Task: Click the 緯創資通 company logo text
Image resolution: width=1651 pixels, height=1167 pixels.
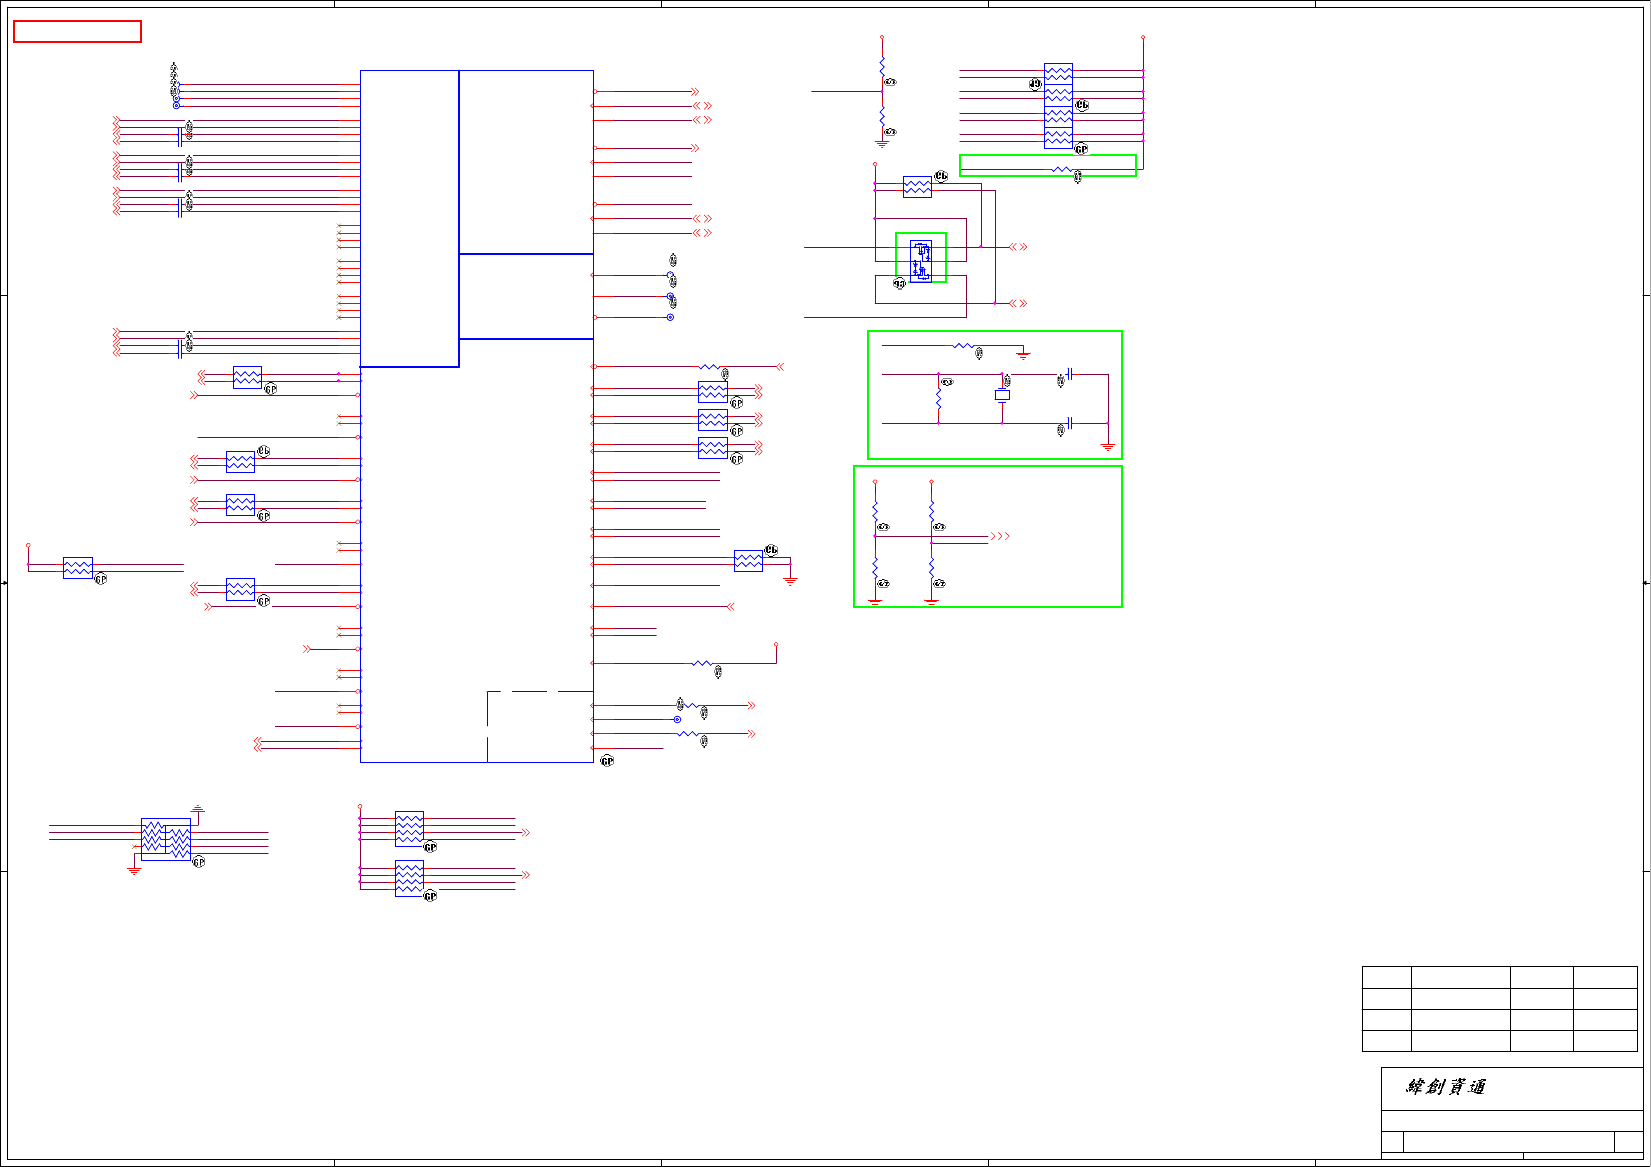Action: click(x=1446, y=1087)
